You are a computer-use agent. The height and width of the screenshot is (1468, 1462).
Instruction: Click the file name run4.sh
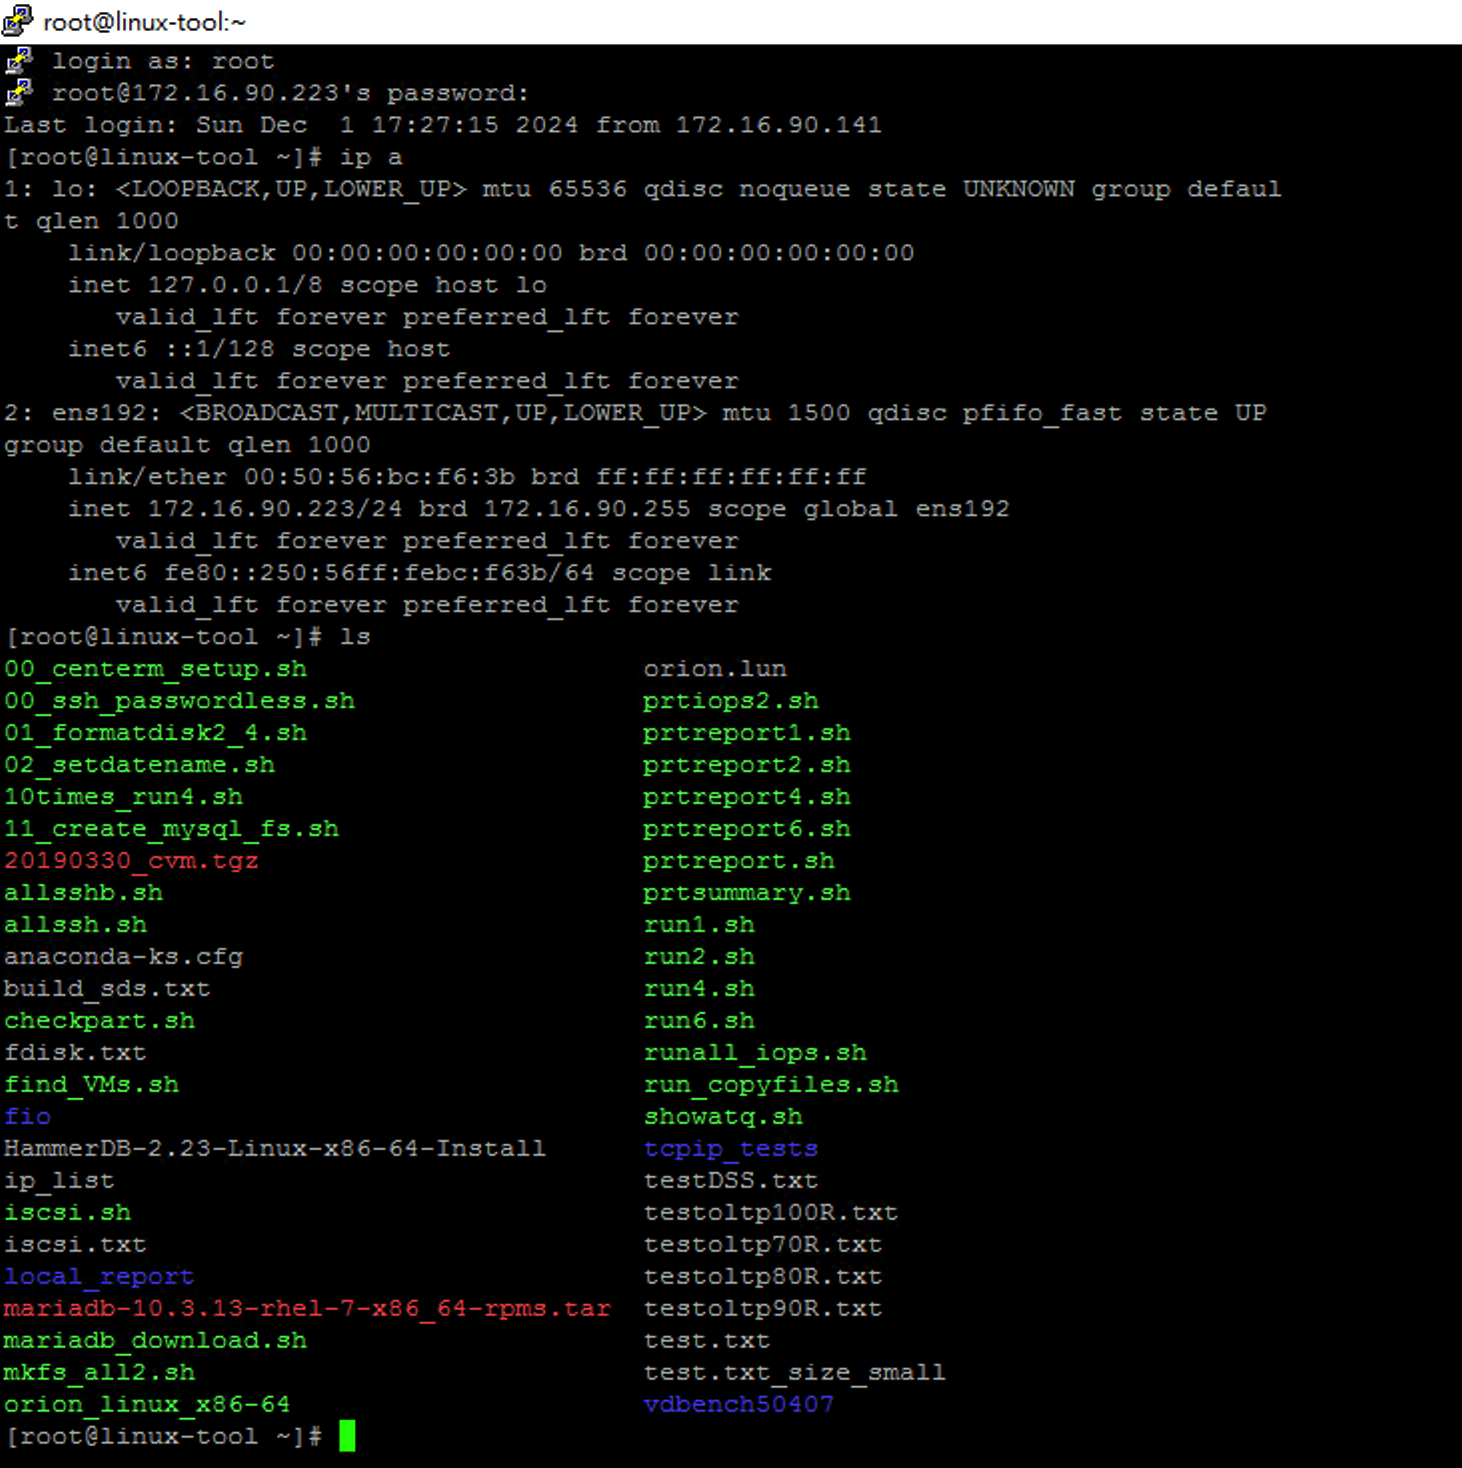(x=699, y=989)
